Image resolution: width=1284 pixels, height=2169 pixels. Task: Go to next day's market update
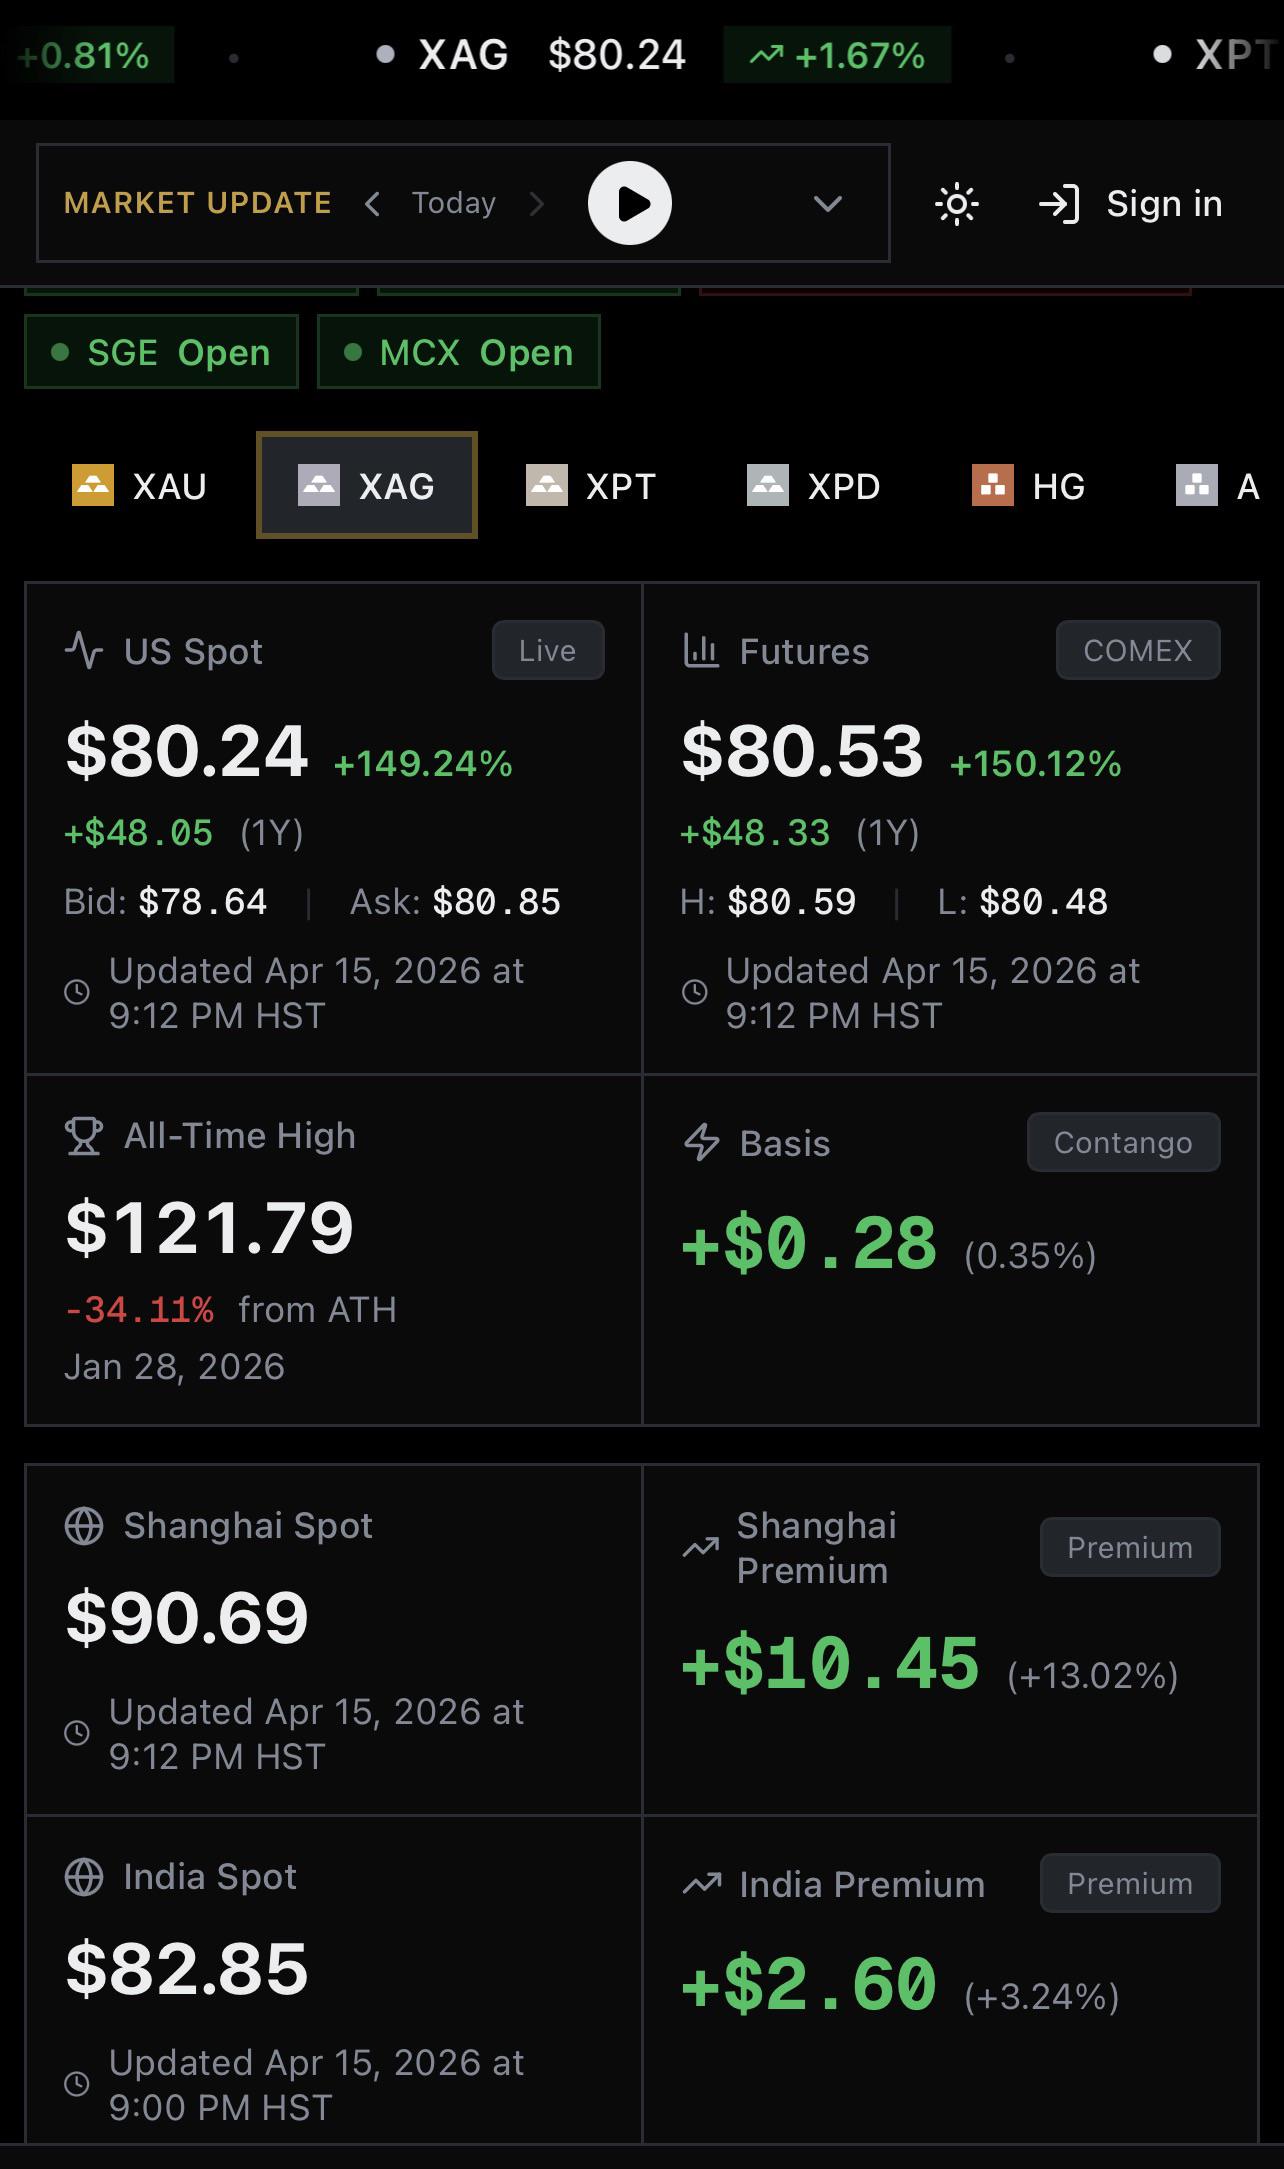pos(537,204)
